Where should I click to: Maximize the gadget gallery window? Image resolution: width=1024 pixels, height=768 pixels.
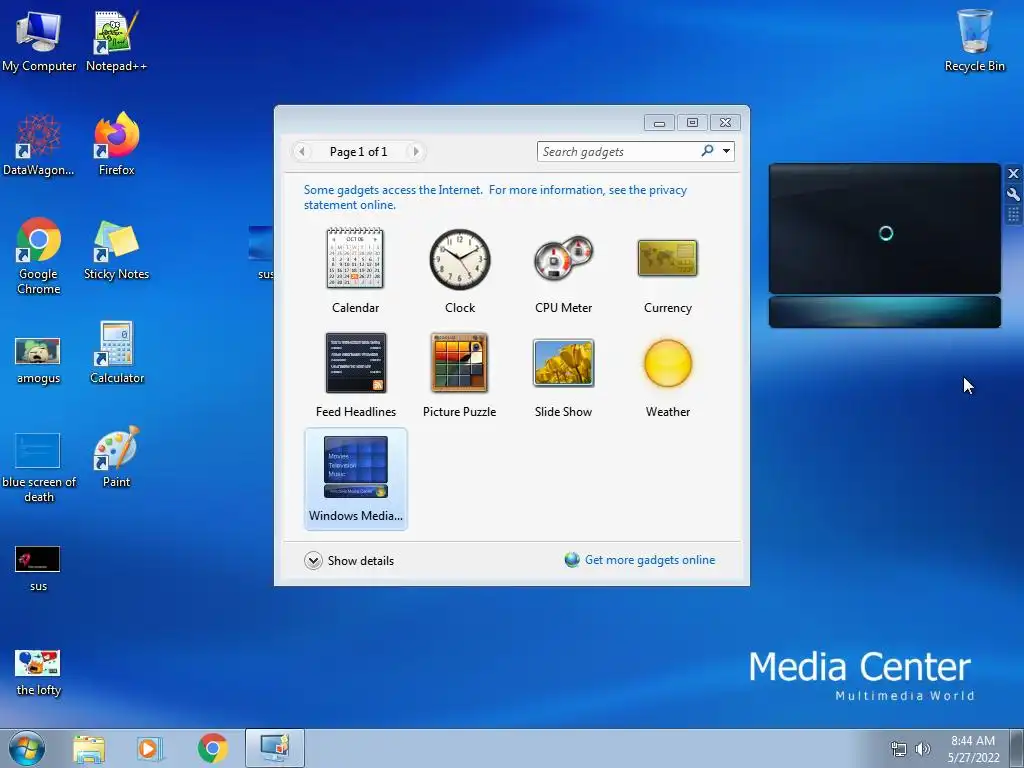[692, 123]
